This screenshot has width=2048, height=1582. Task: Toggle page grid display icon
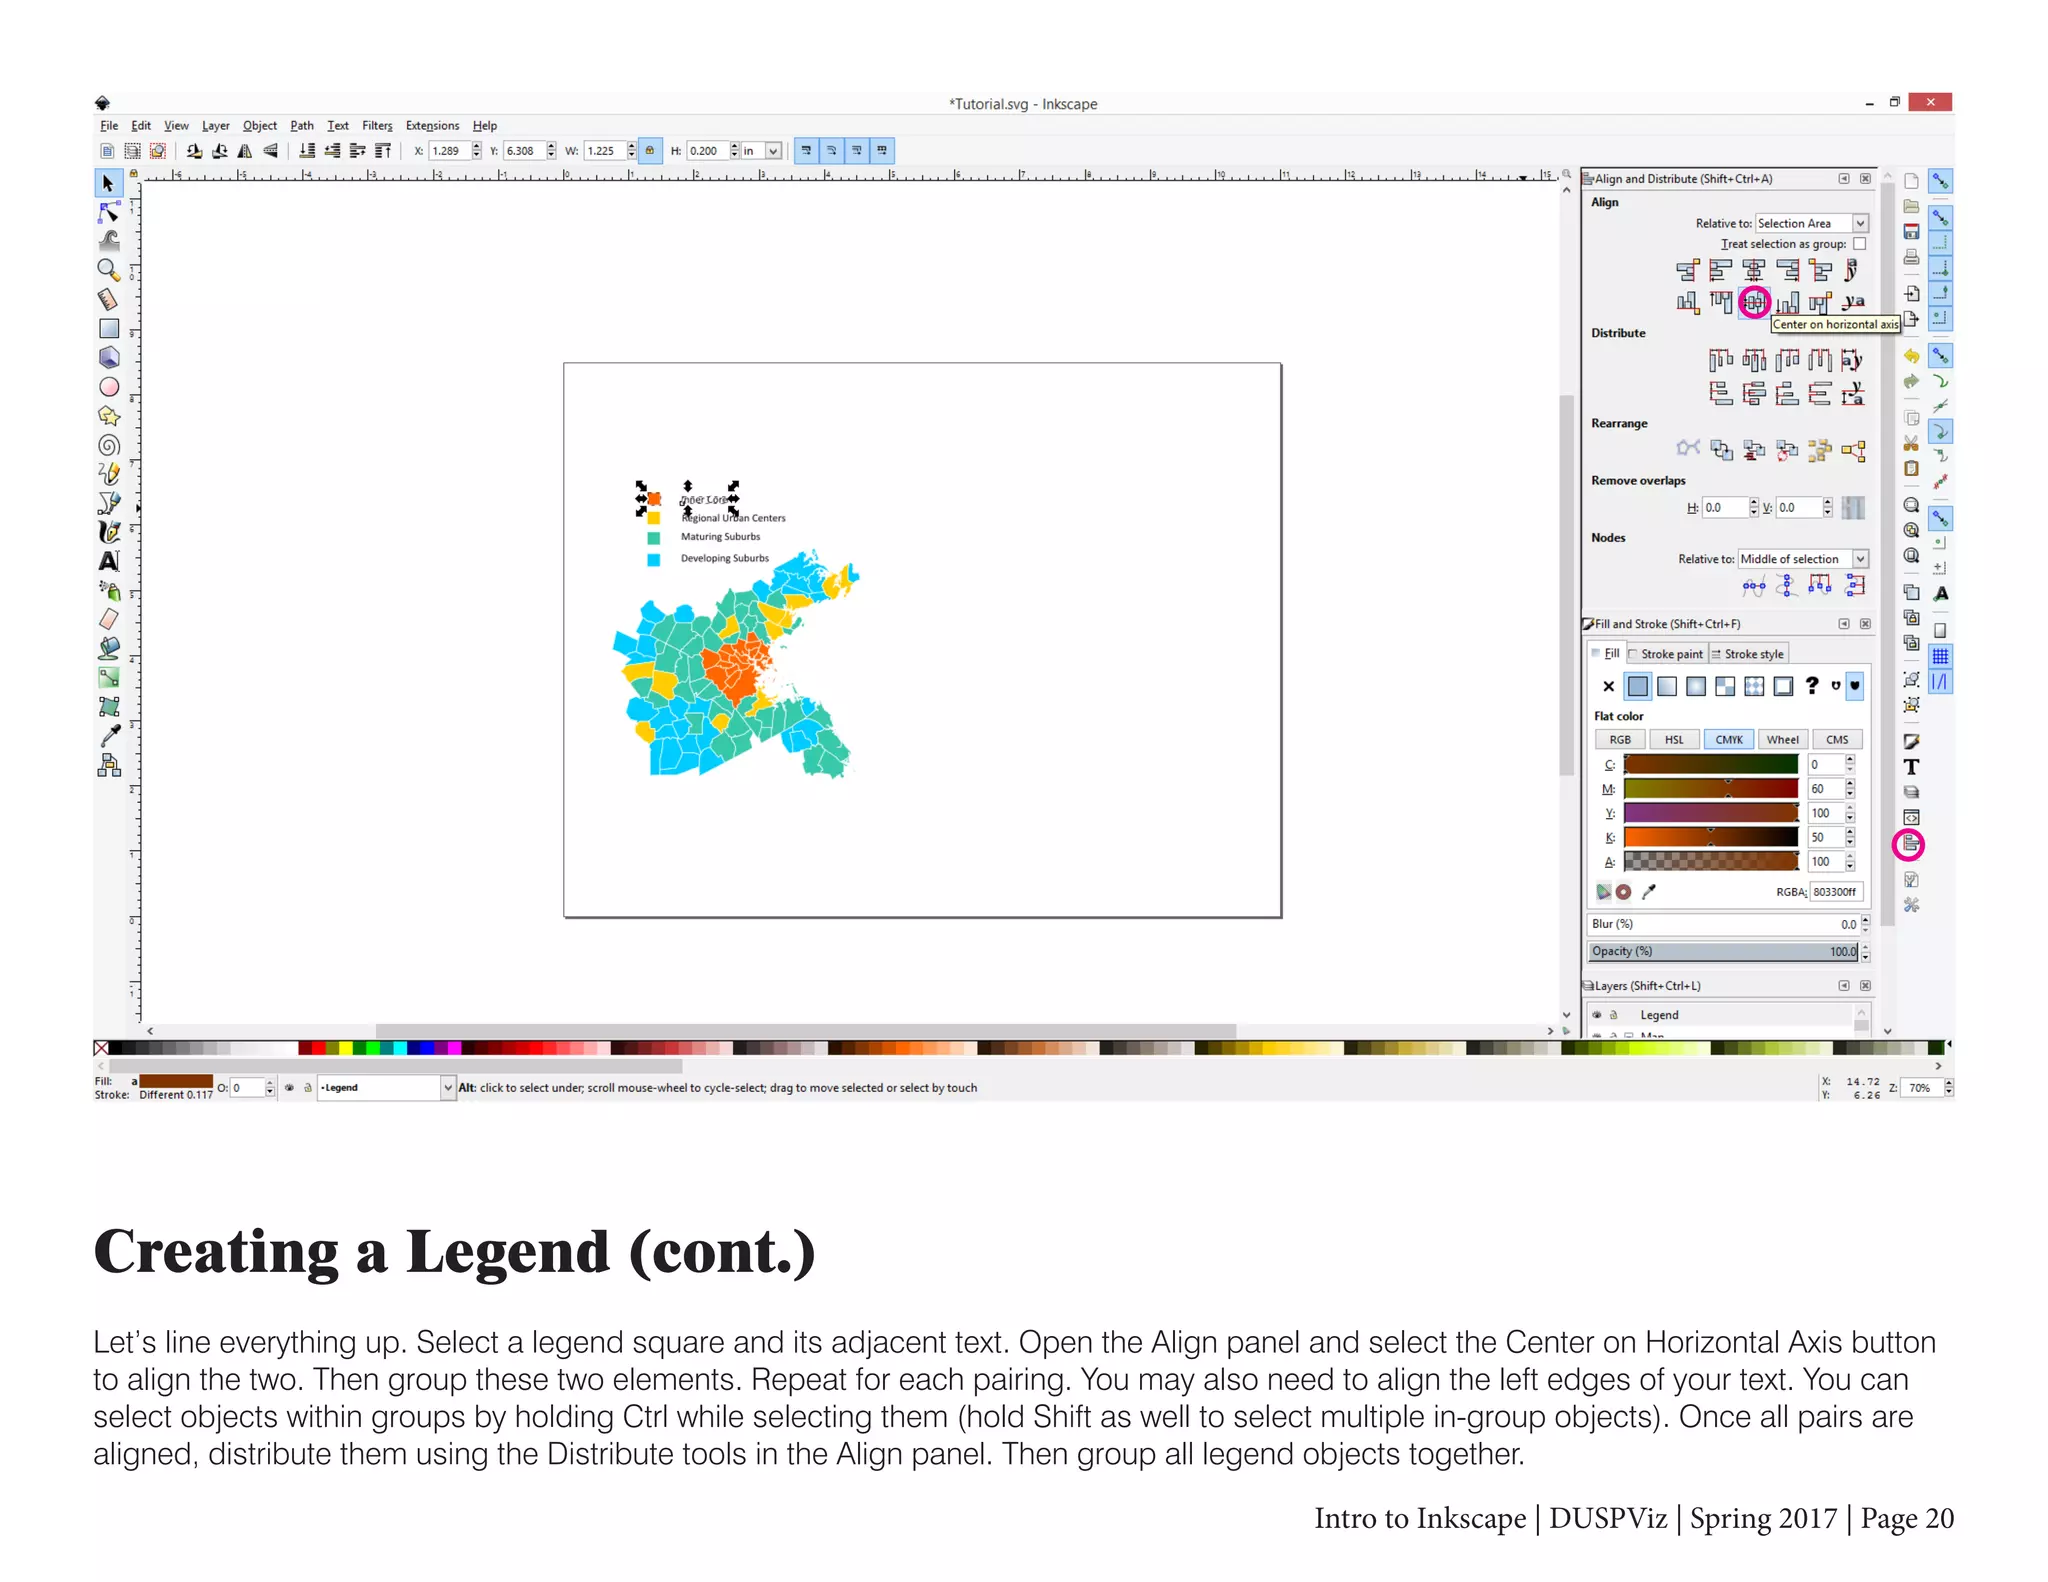point(1940,657)
